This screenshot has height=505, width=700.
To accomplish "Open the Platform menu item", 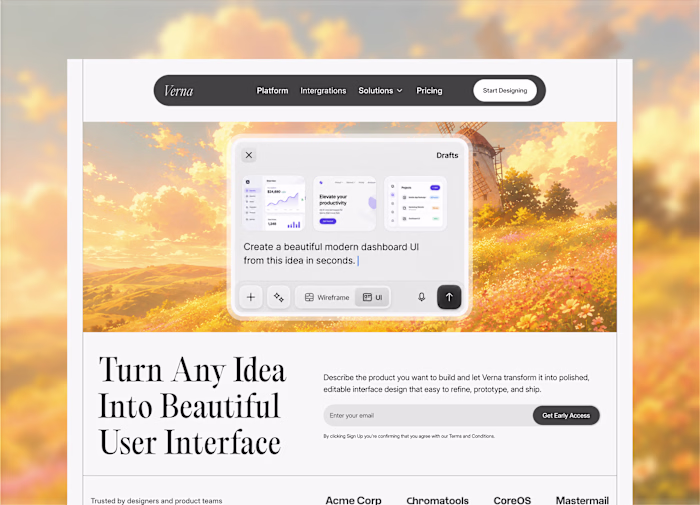I will point(272,91).
